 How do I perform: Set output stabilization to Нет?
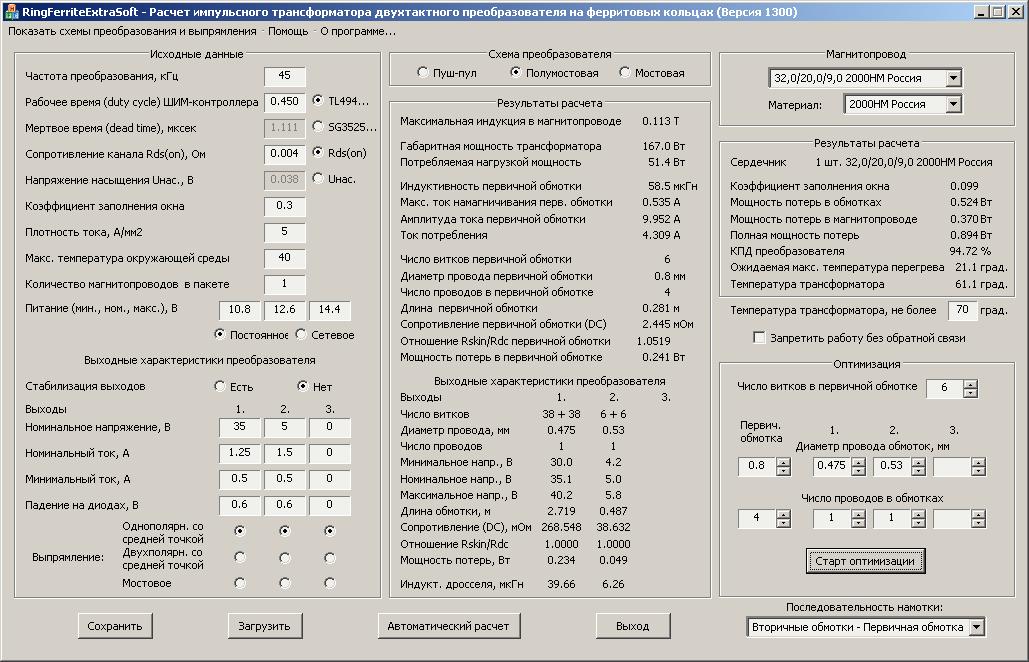(315, 386)
